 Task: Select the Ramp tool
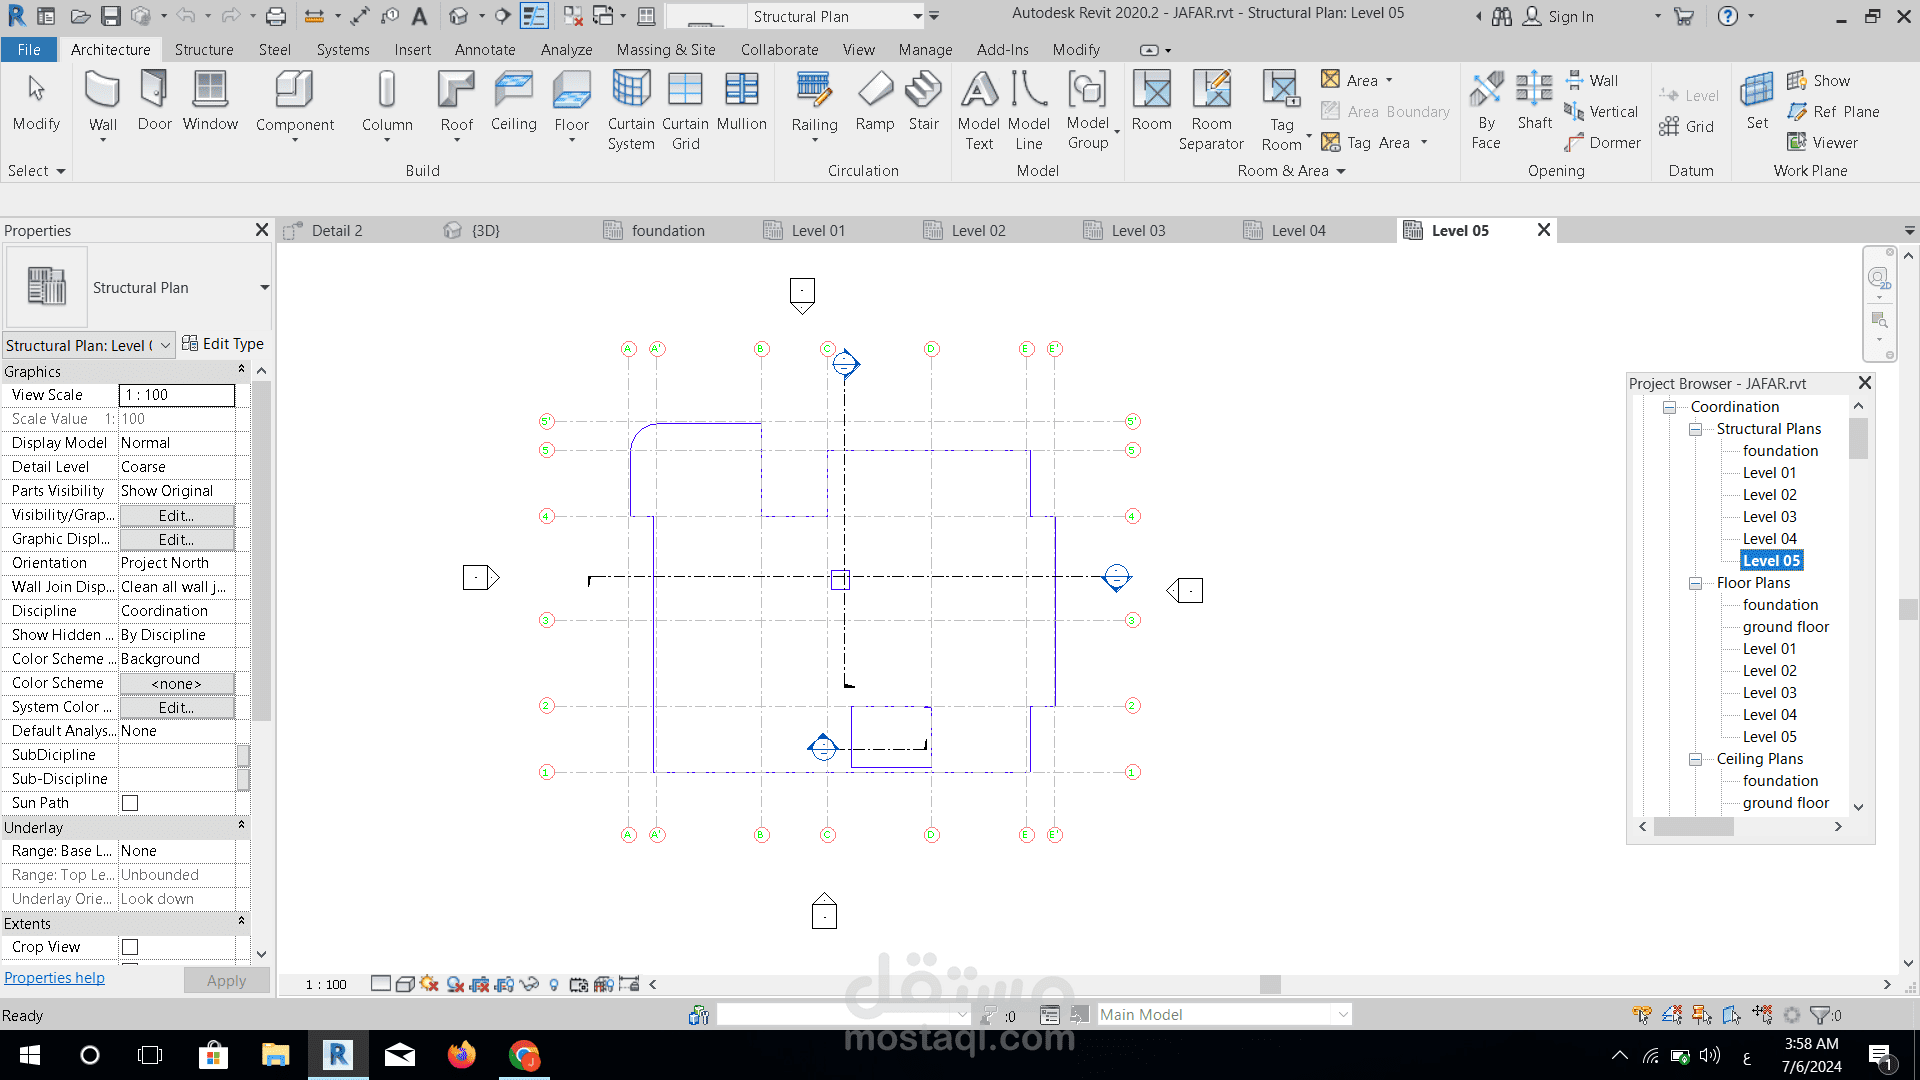point(875,102)
